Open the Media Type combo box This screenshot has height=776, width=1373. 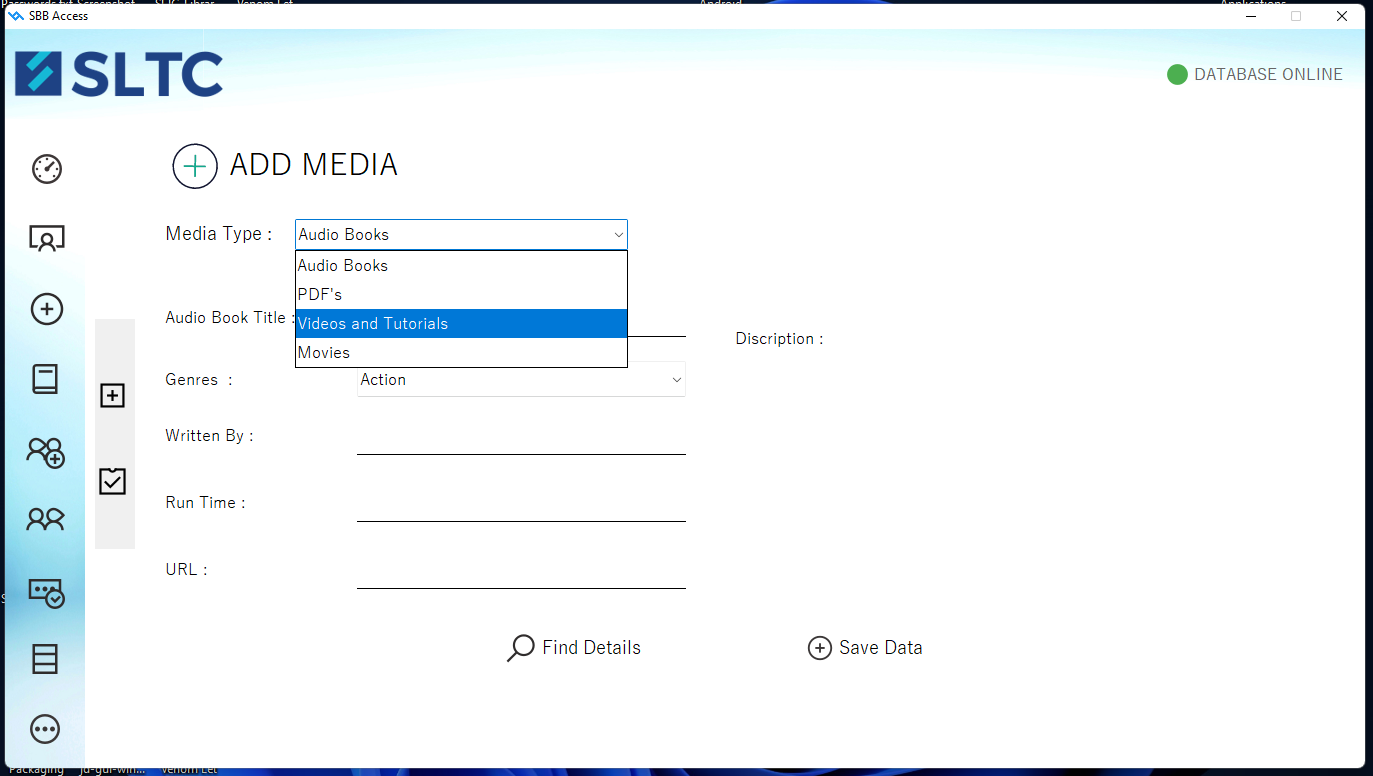[461, 234]
